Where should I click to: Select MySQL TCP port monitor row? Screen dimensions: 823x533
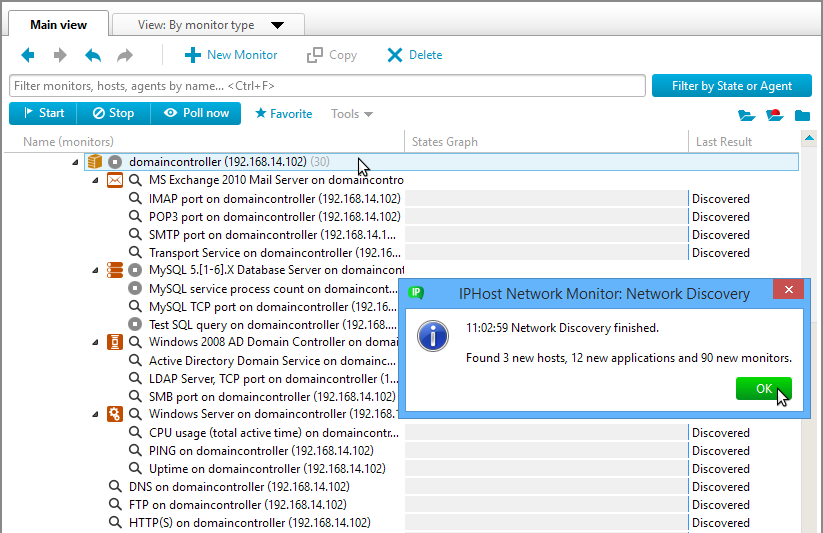pos(272,307)
